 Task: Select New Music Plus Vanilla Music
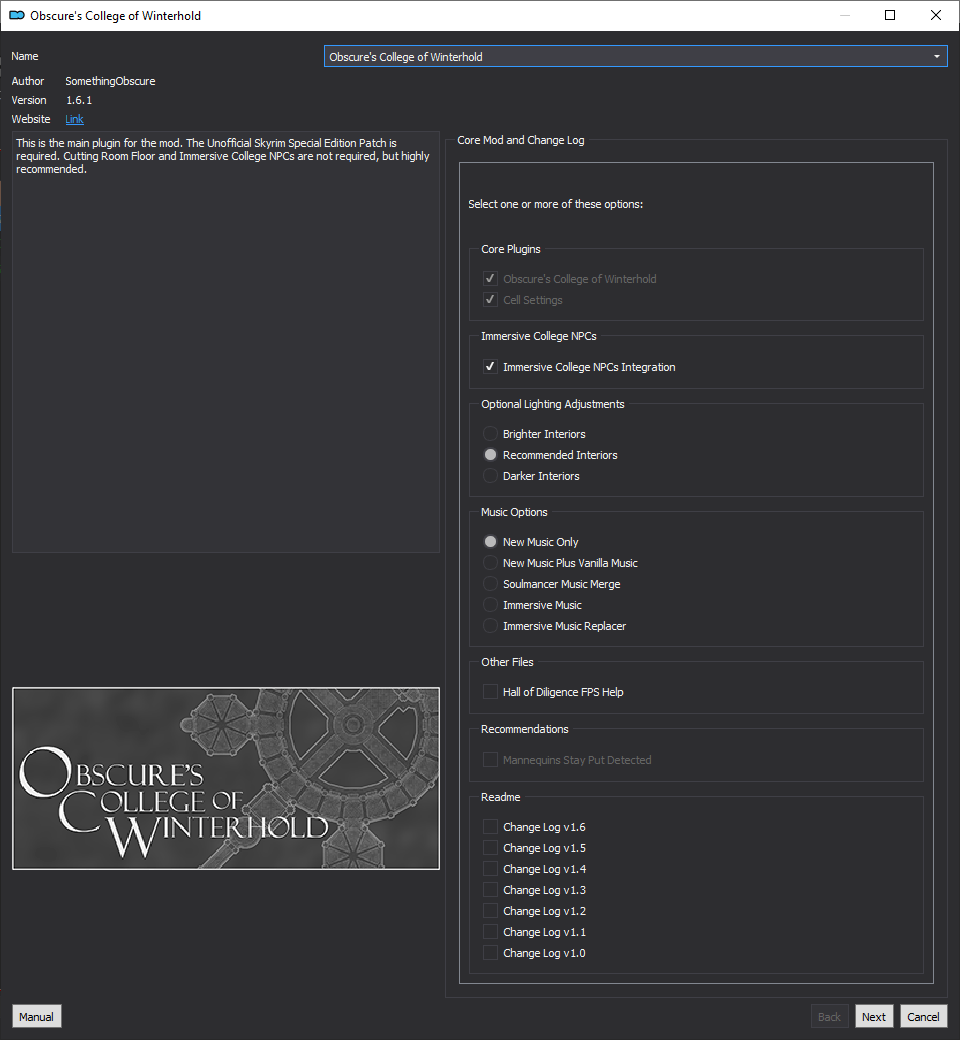490,562
